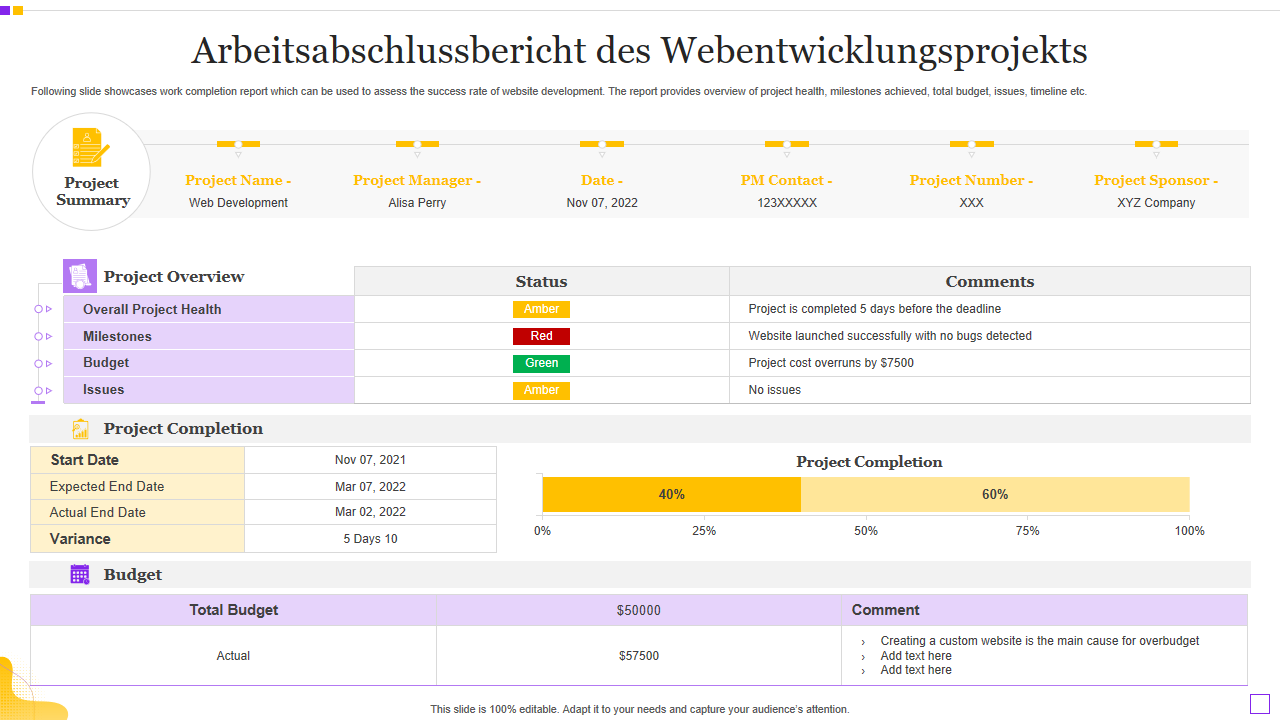Click the Project Summary document icon
The image size is (1280, 720).
tap(90, 148)
